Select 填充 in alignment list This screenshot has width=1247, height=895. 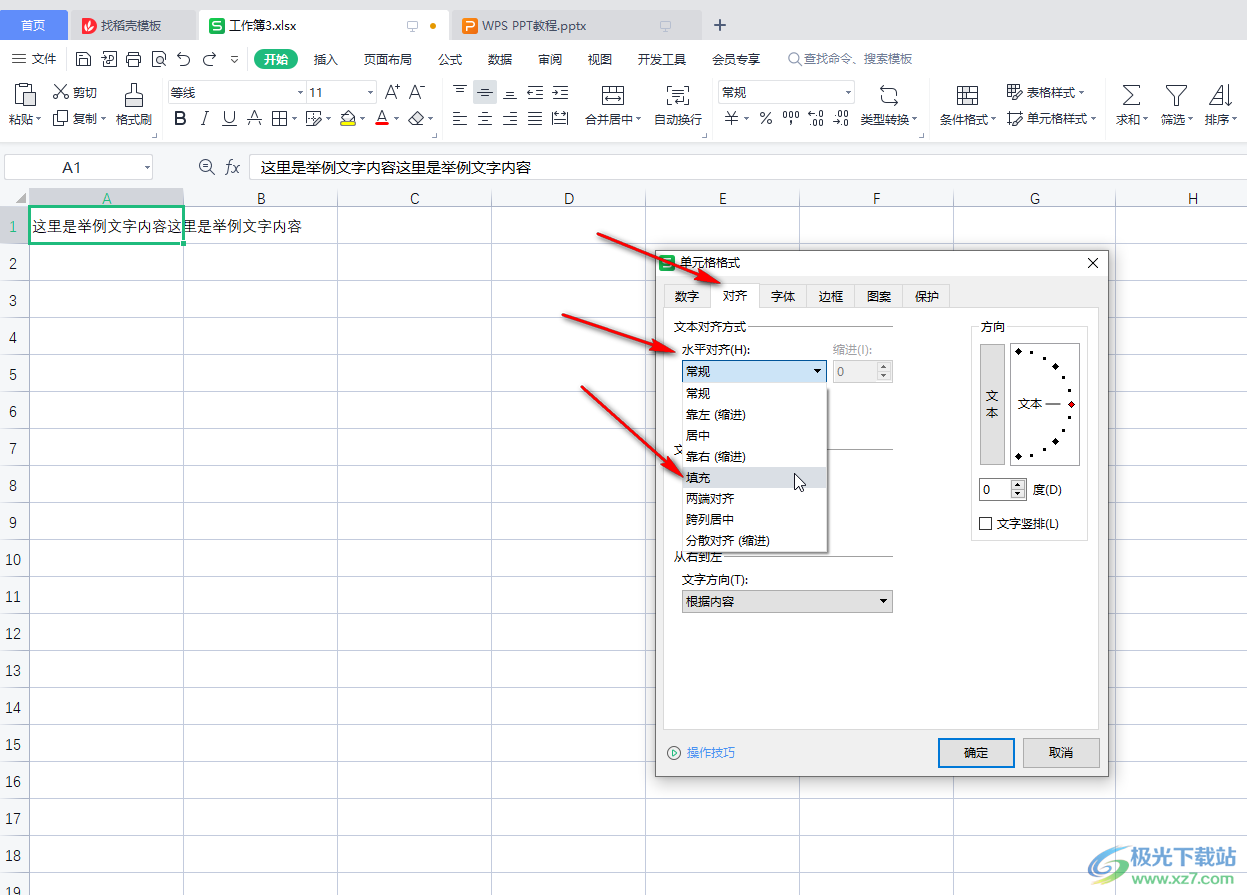pos(755,478)
